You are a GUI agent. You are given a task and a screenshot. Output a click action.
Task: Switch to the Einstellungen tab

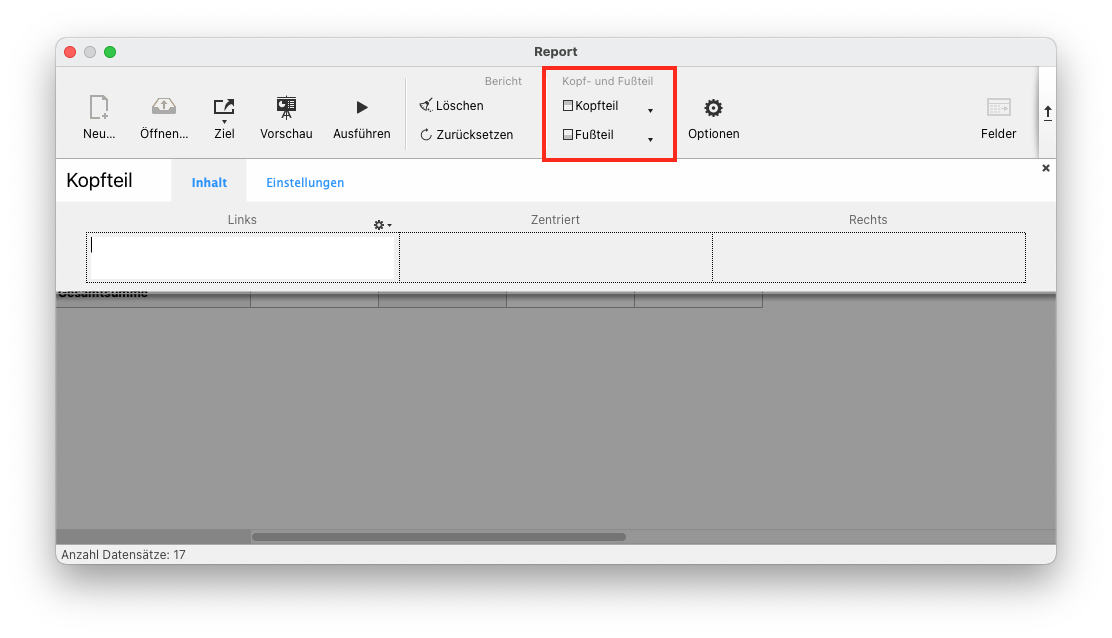(x=305, y=183)
